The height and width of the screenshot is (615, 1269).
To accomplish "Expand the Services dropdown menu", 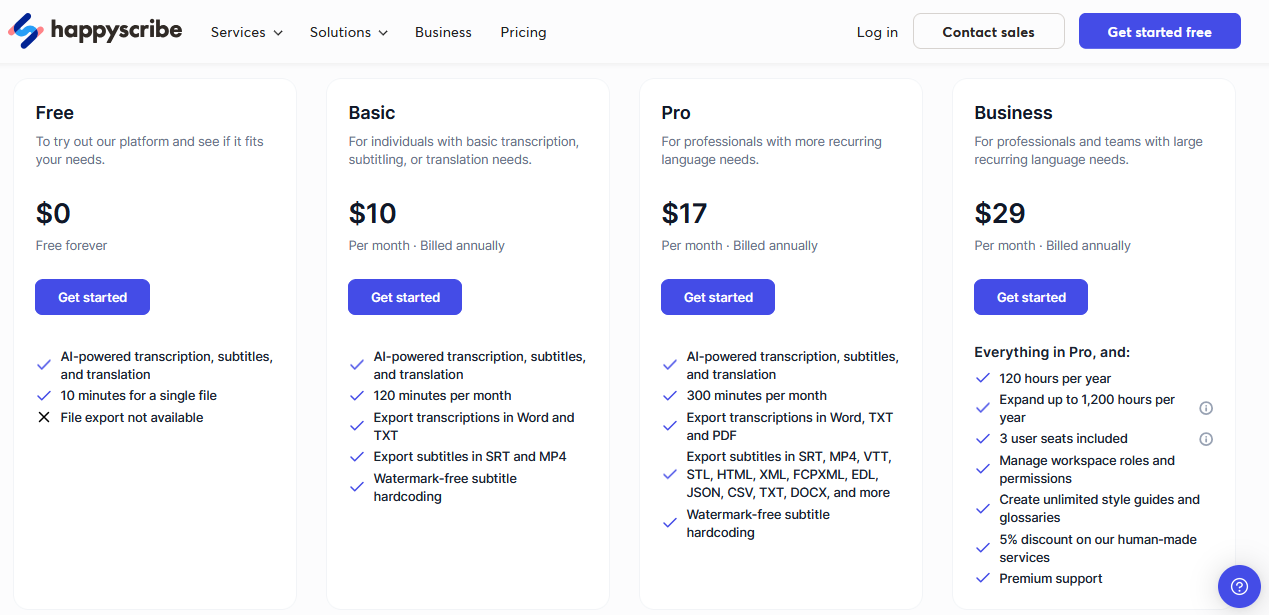I will (247, 32).
